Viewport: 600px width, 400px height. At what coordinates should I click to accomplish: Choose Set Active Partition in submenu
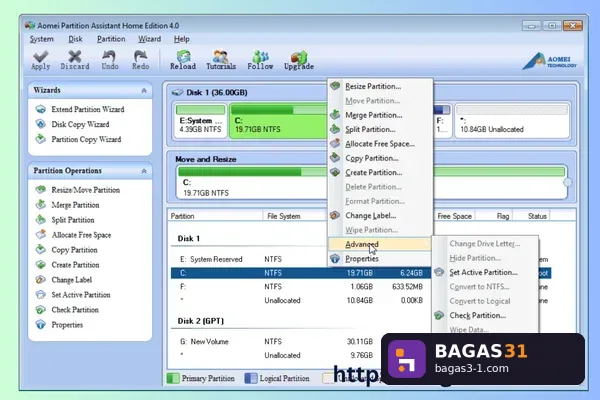coord(485,273)
